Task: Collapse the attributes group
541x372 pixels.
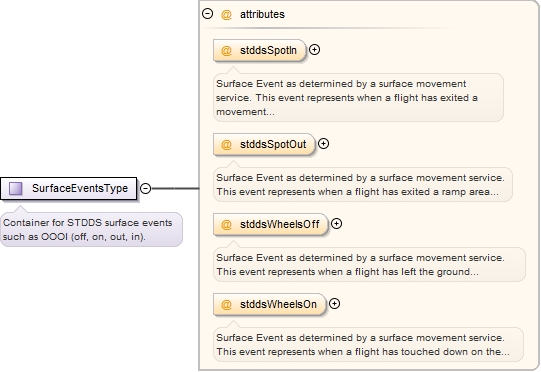Action: coord(207,13)
